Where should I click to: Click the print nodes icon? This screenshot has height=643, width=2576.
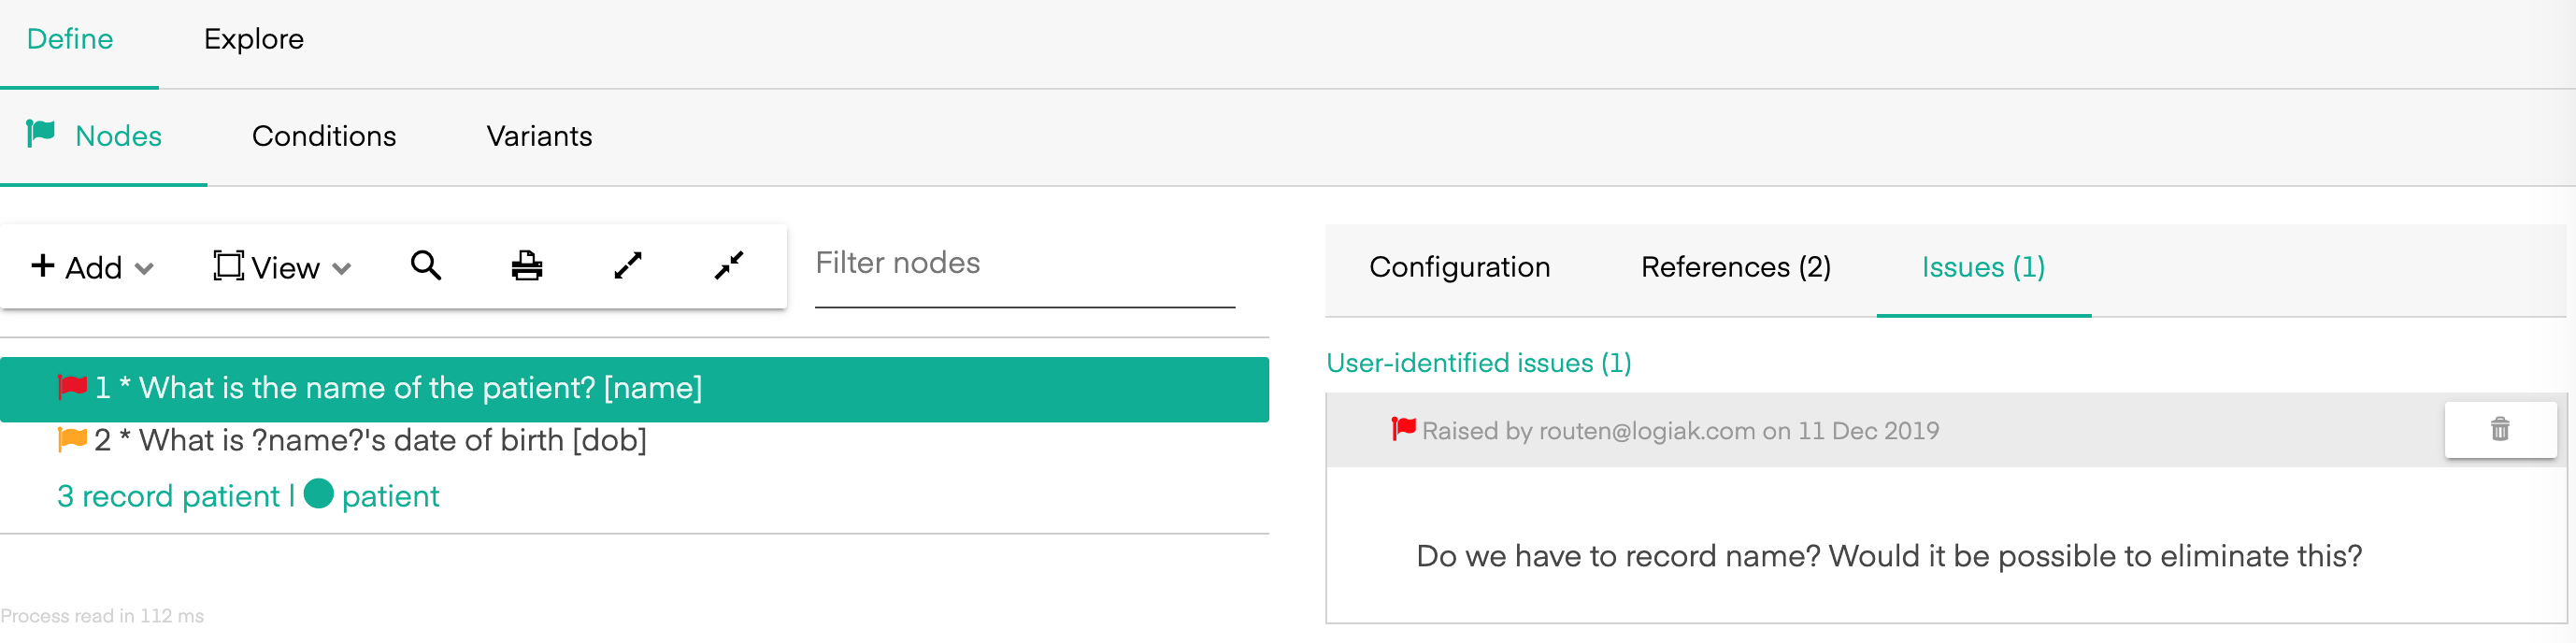(x=527, y=266)
